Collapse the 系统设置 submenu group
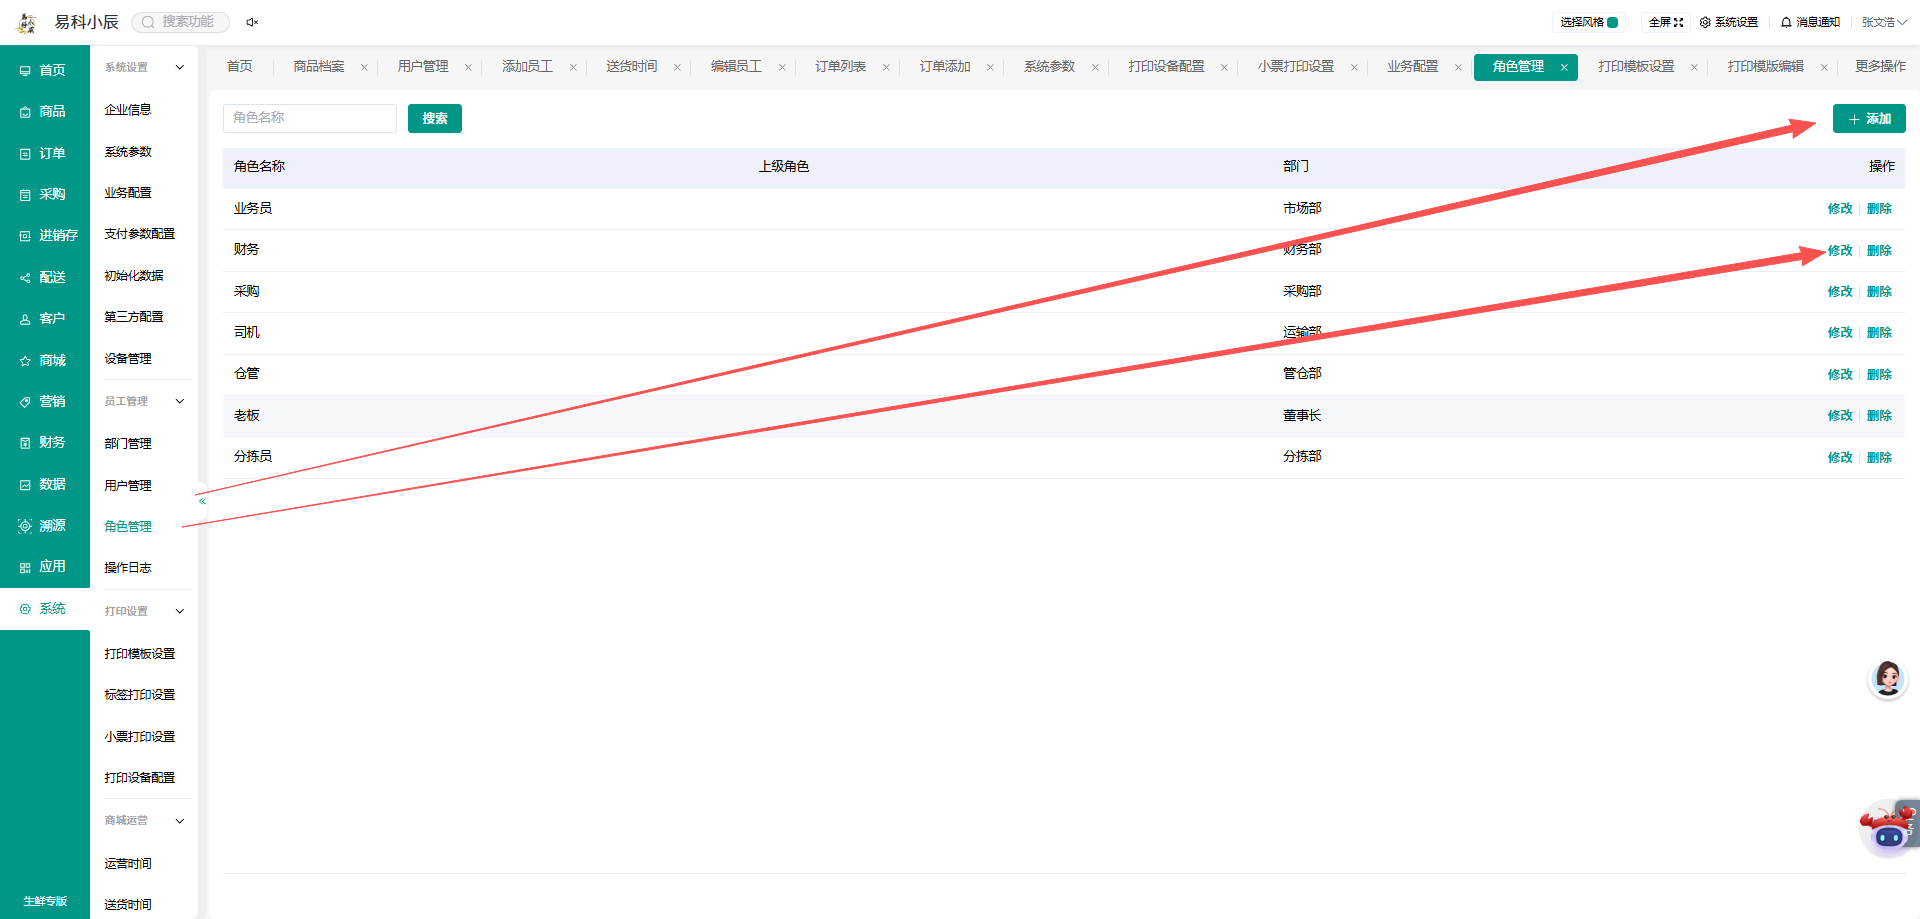Image resolution: width=1920 pixels, height=919 pixels. [180, 68]
